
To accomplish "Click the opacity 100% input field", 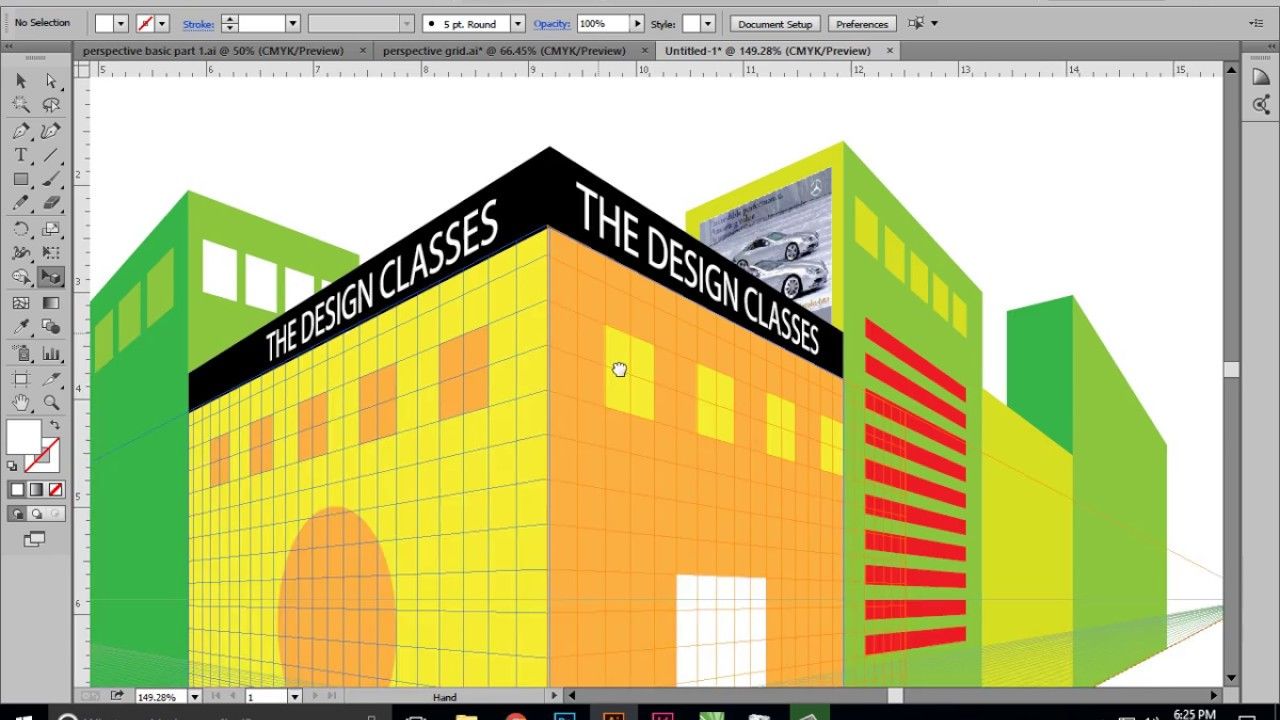I will 603,23.
